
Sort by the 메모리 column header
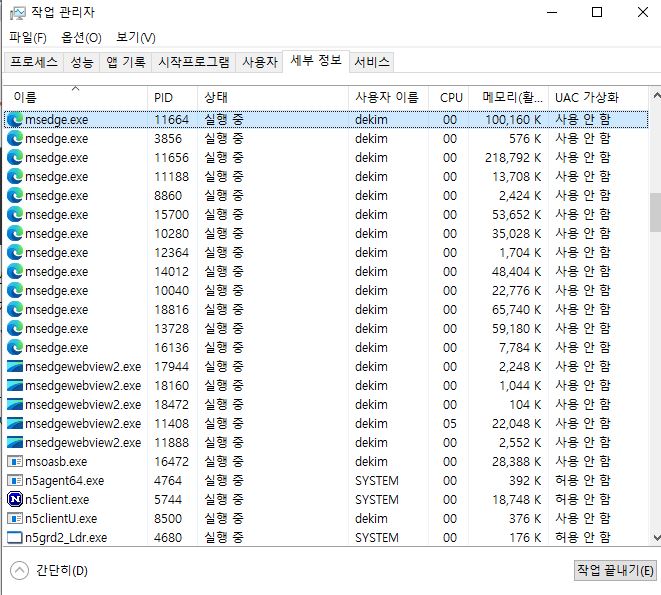pyautogui.click(x=508, y=97)
